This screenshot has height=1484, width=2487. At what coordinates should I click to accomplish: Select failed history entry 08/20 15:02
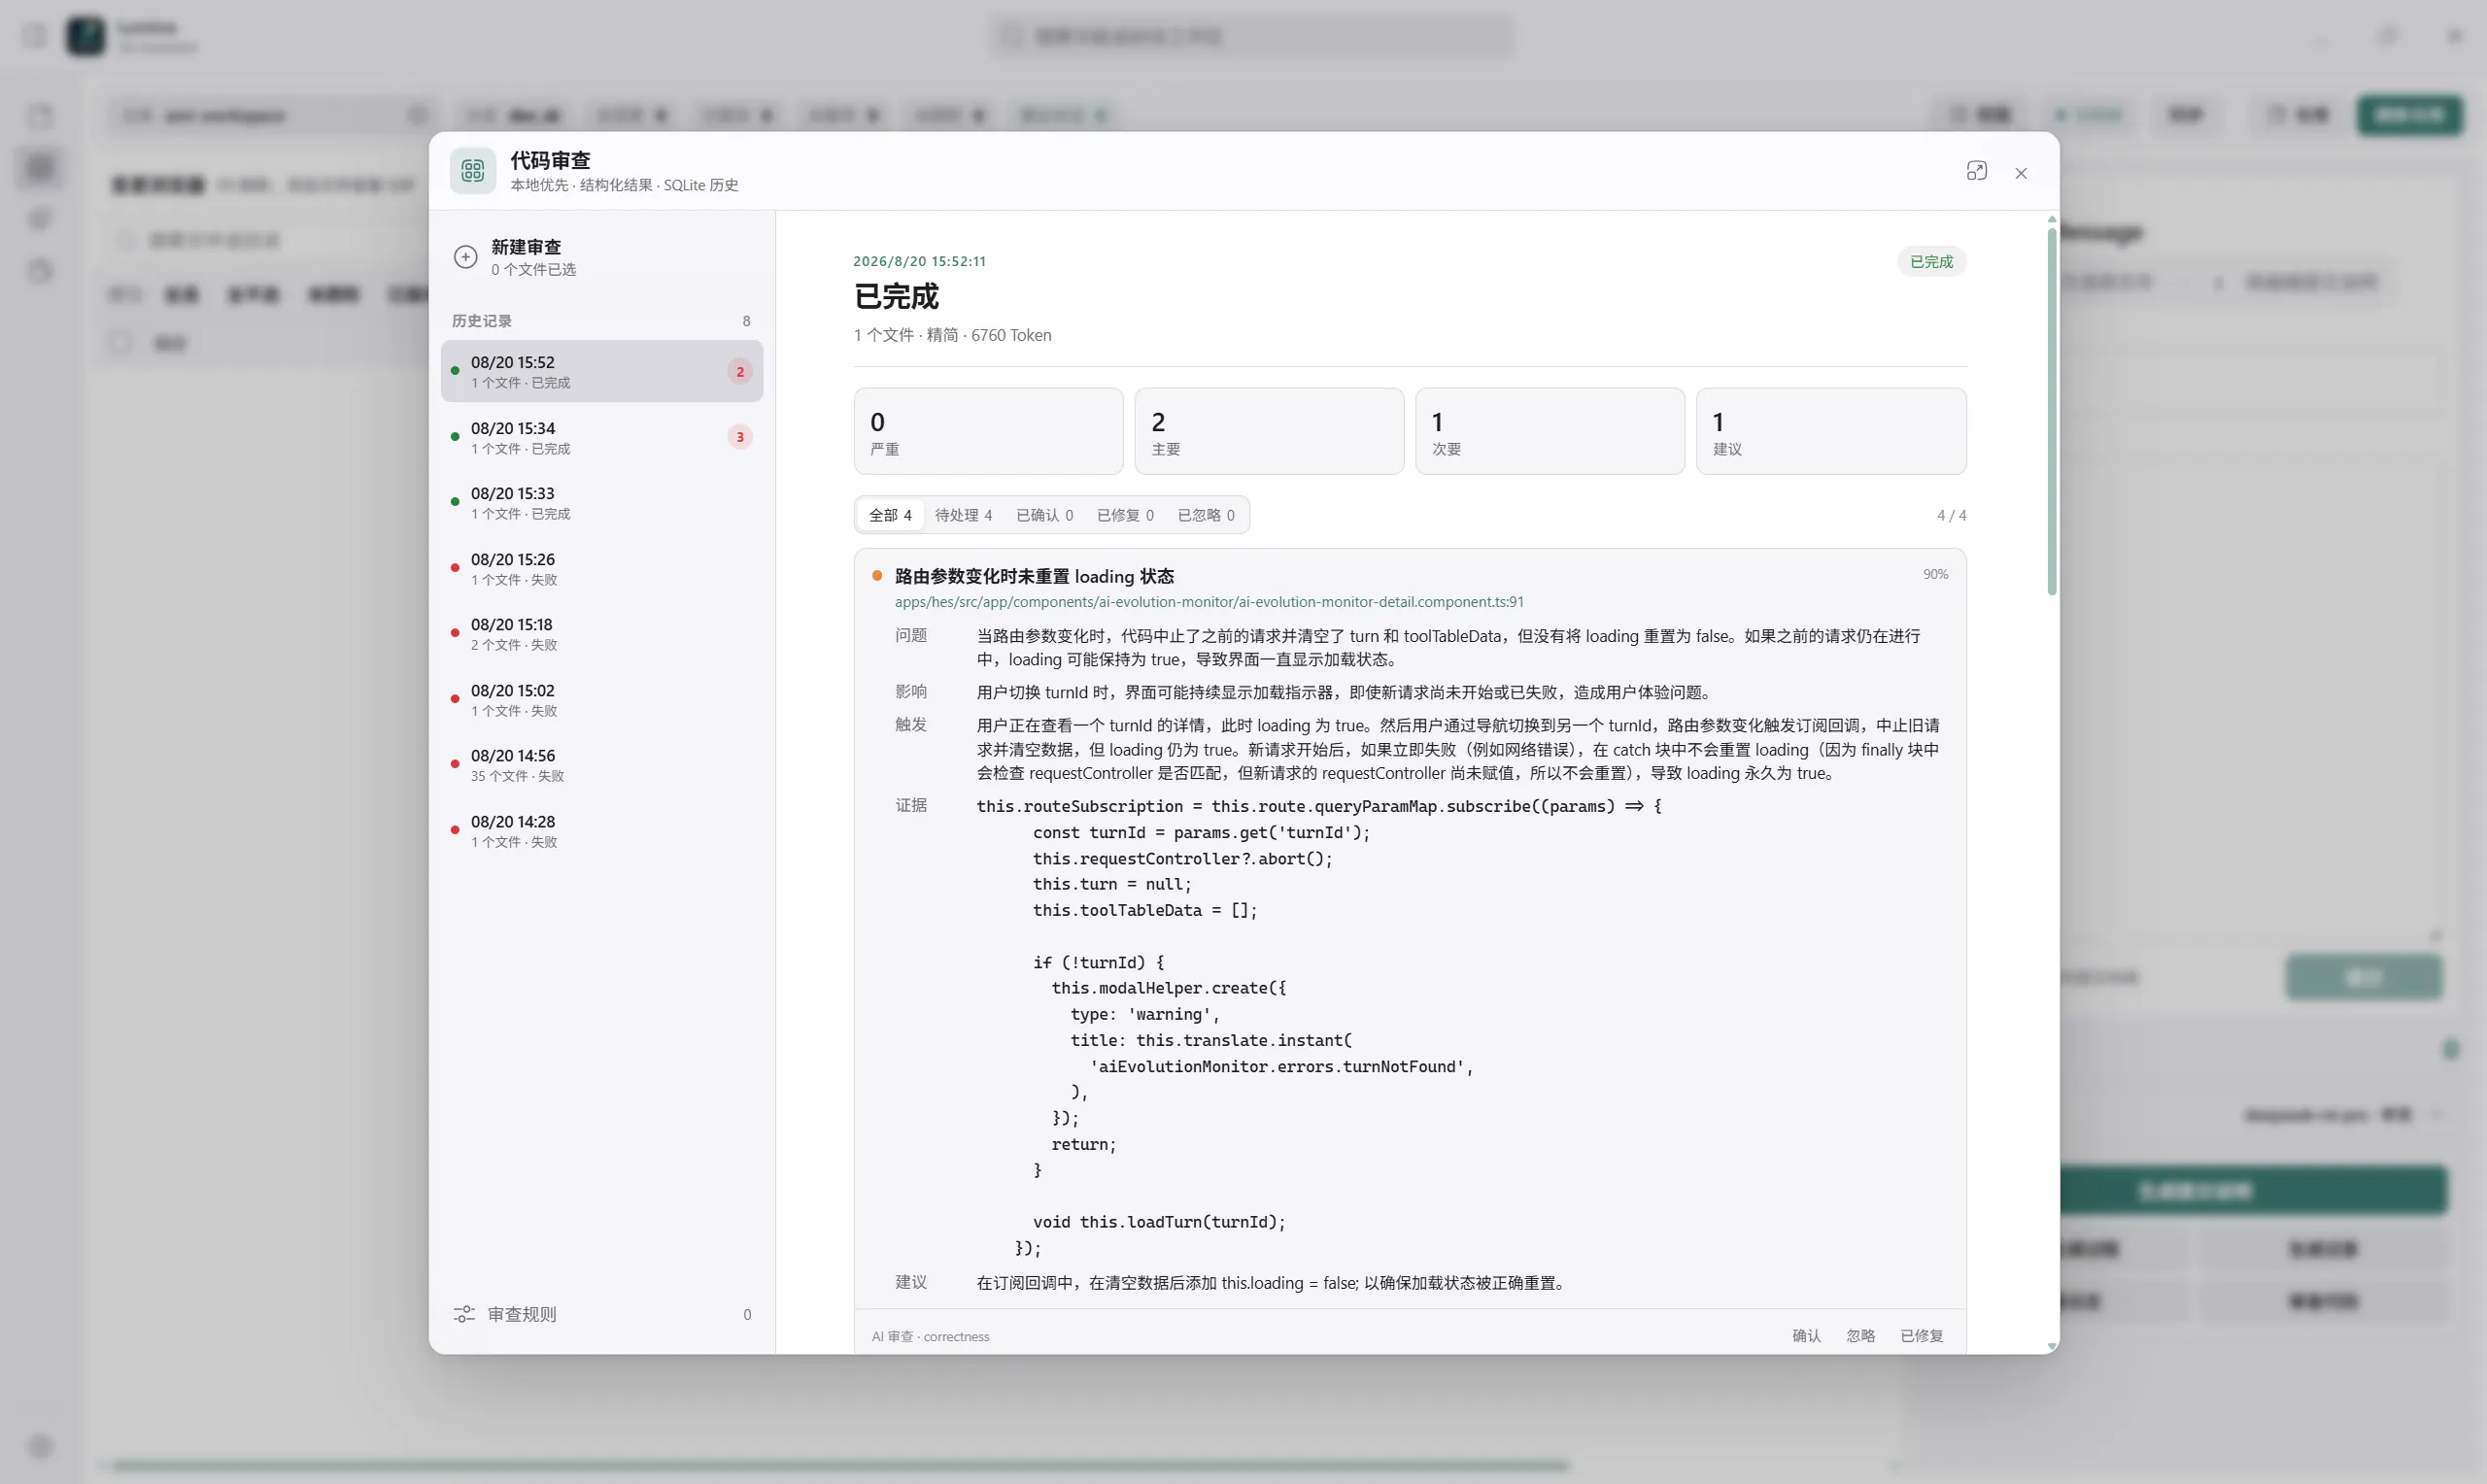coord(602,699)
